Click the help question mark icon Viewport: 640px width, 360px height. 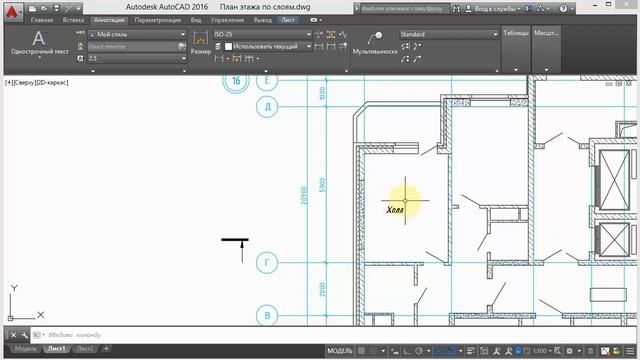pyautogui.click(x=563, y=9)
